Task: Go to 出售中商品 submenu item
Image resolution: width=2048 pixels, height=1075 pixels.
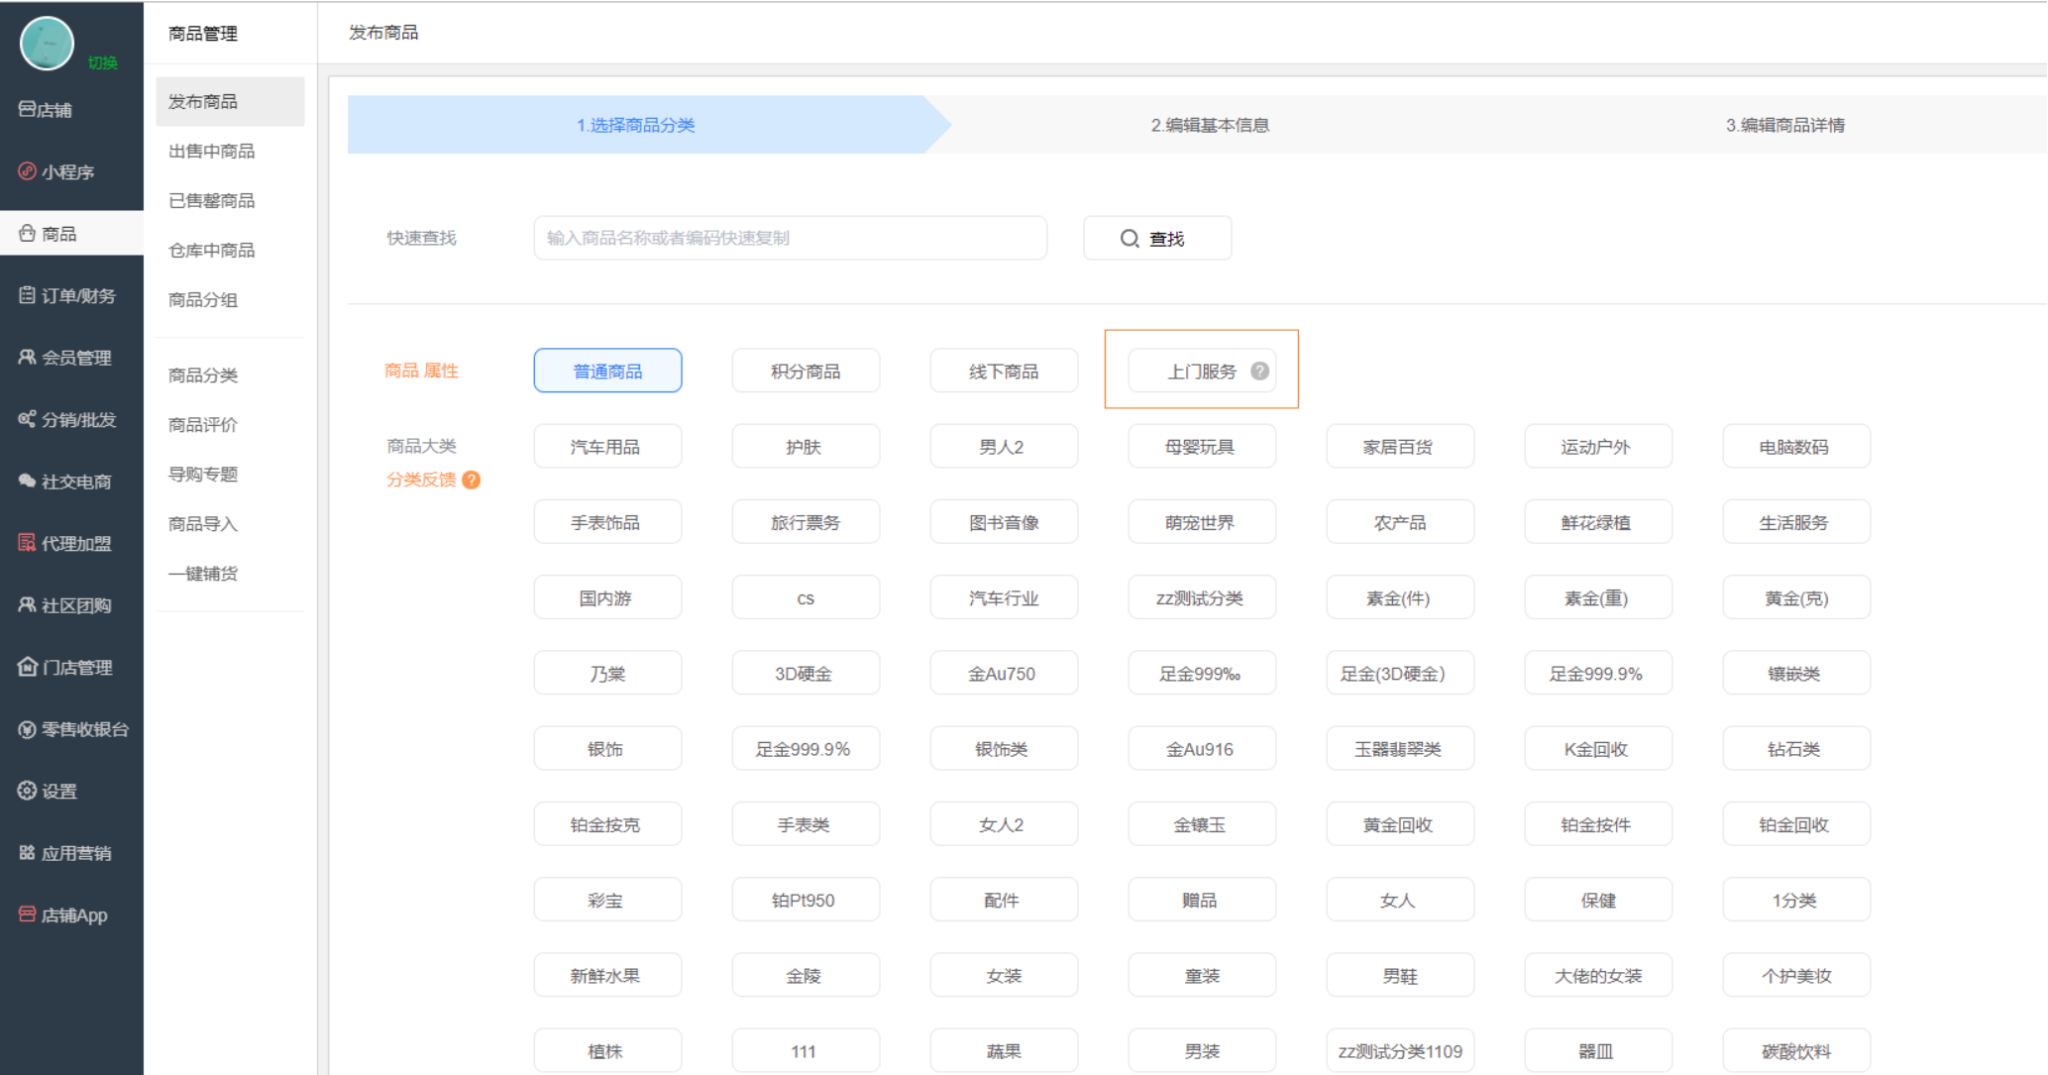Action: (212, 151)
